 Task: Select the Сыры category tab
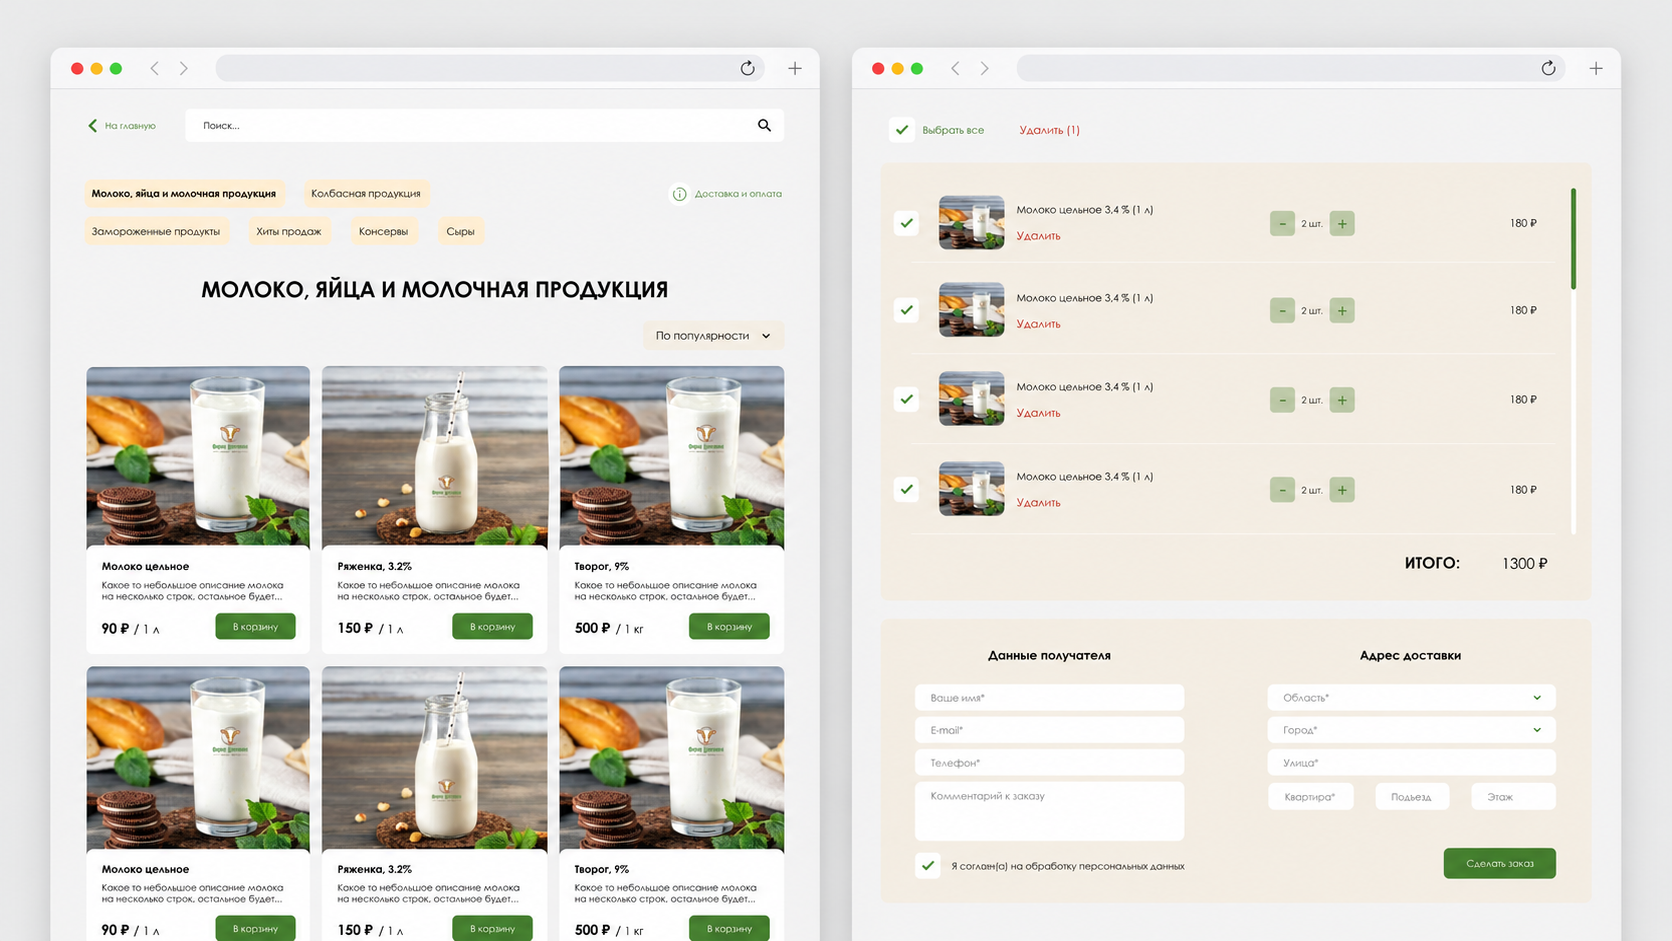click(x=460, y=231)
